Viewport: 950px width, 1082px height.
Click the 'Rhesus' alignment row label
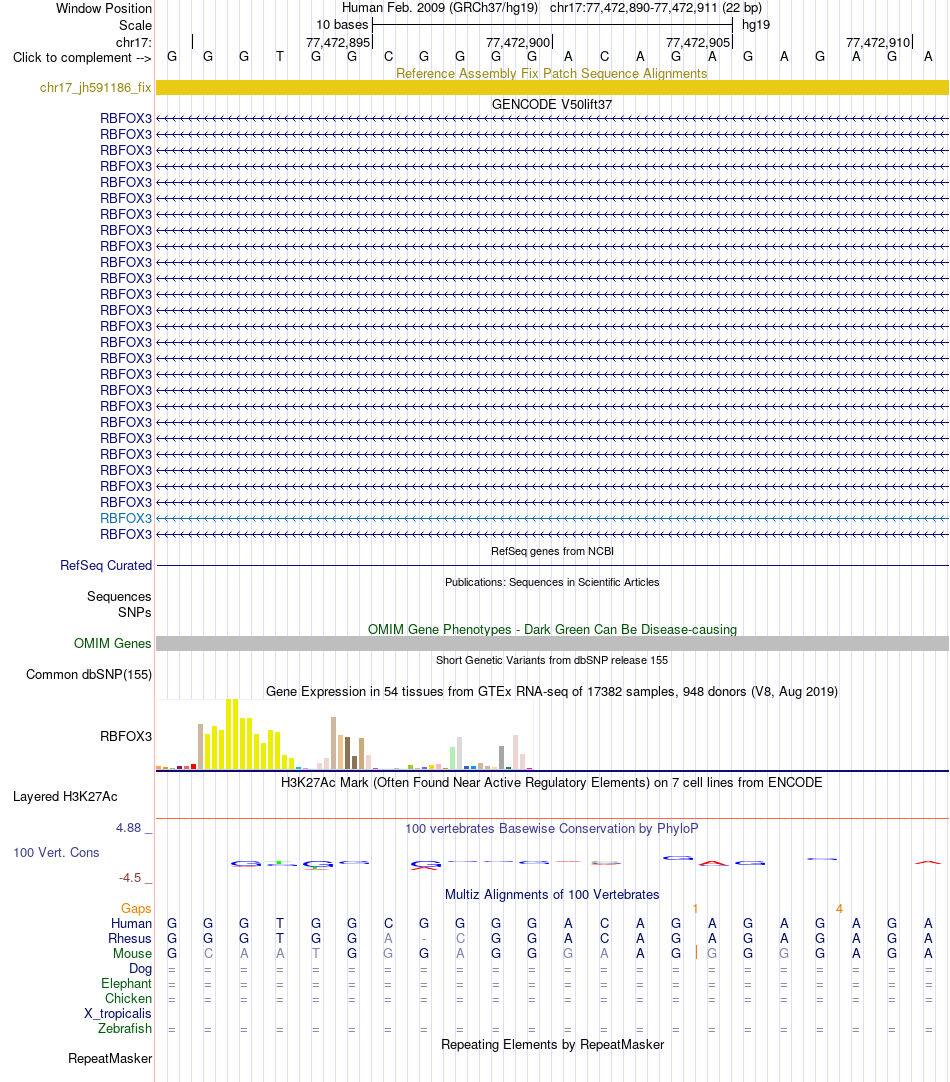130,938
